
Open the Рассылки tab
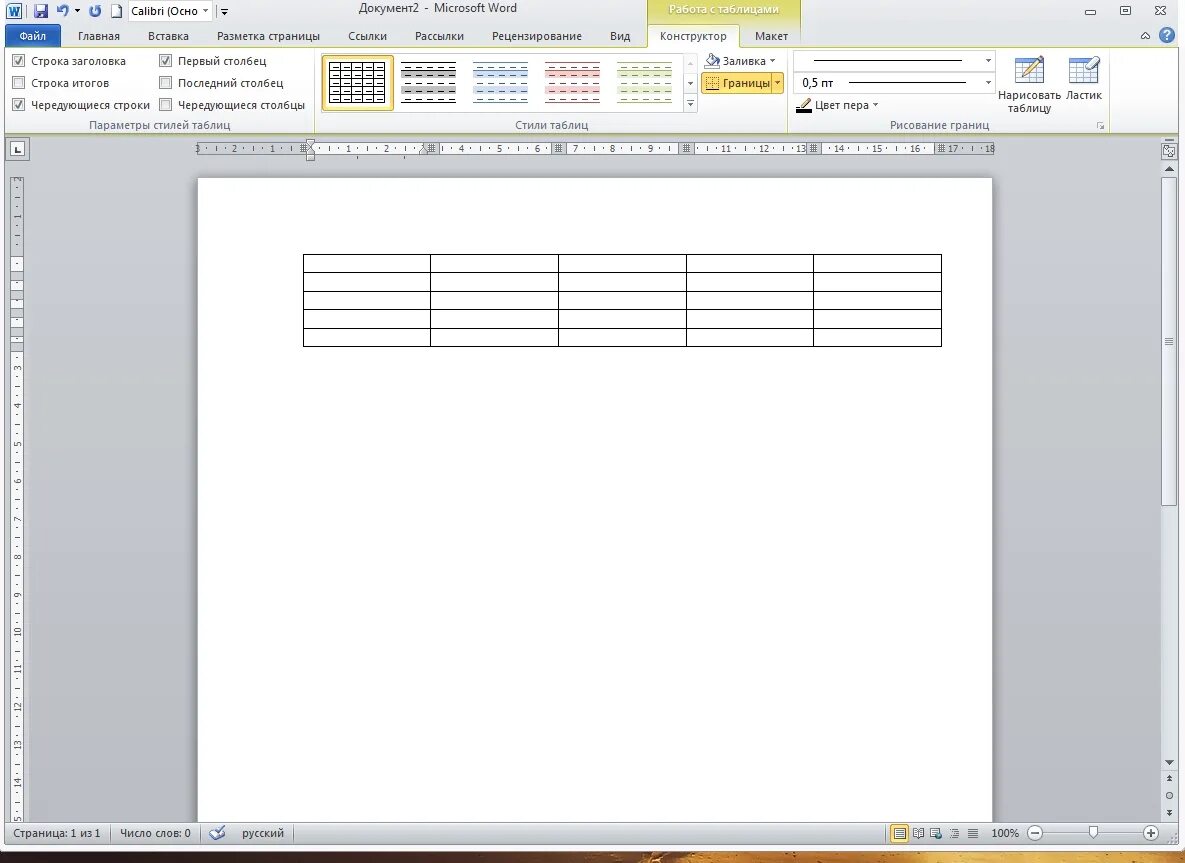[x=439, y=36]
